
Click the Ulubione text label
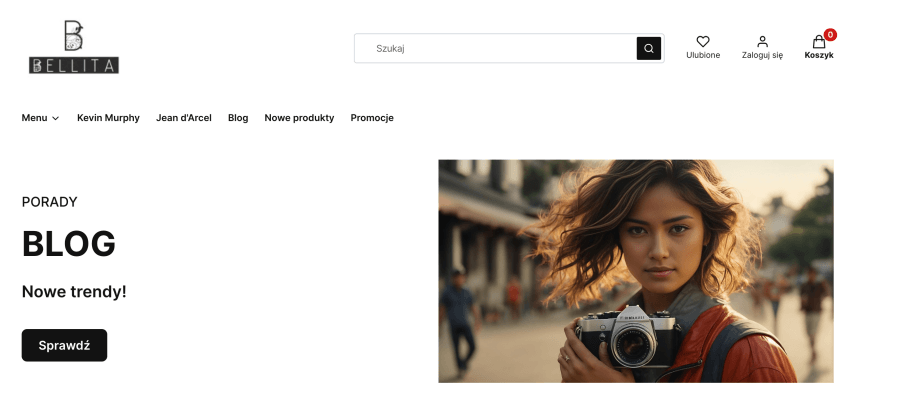703,55
